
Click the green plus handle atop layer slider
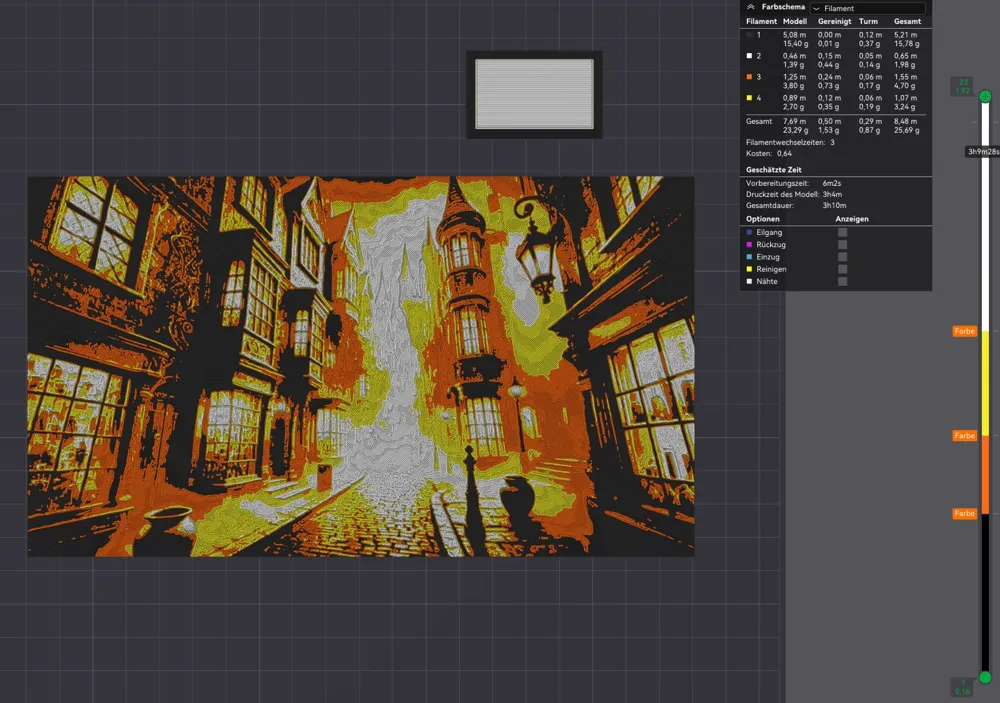coord(985,97)
